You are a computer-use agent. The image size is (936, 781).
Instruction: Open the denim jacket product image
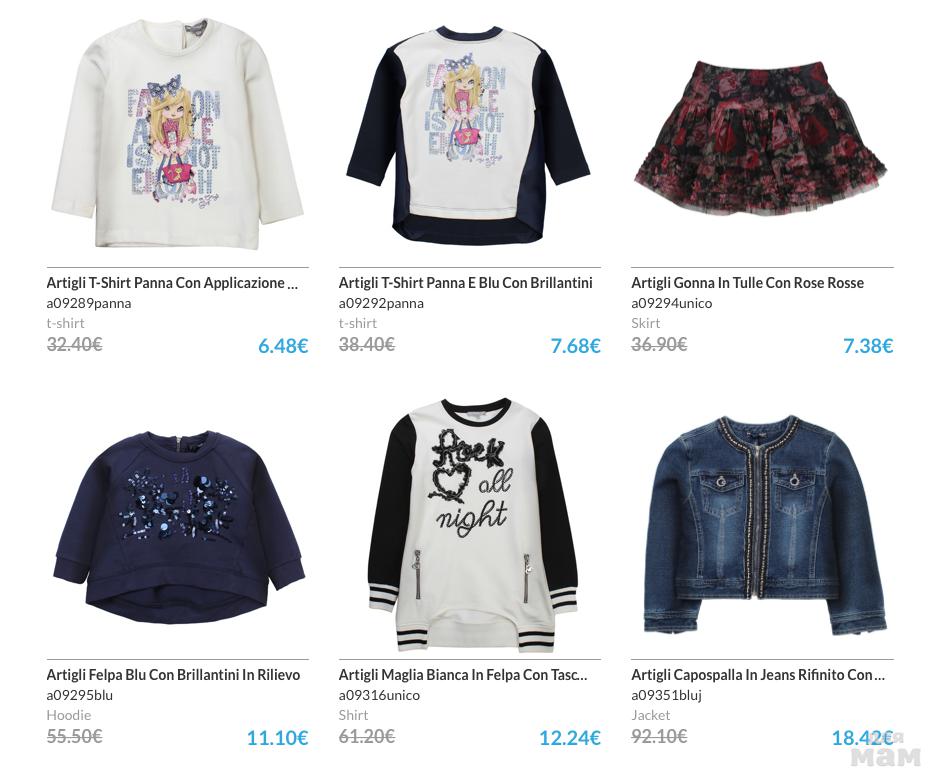[763, 524]
